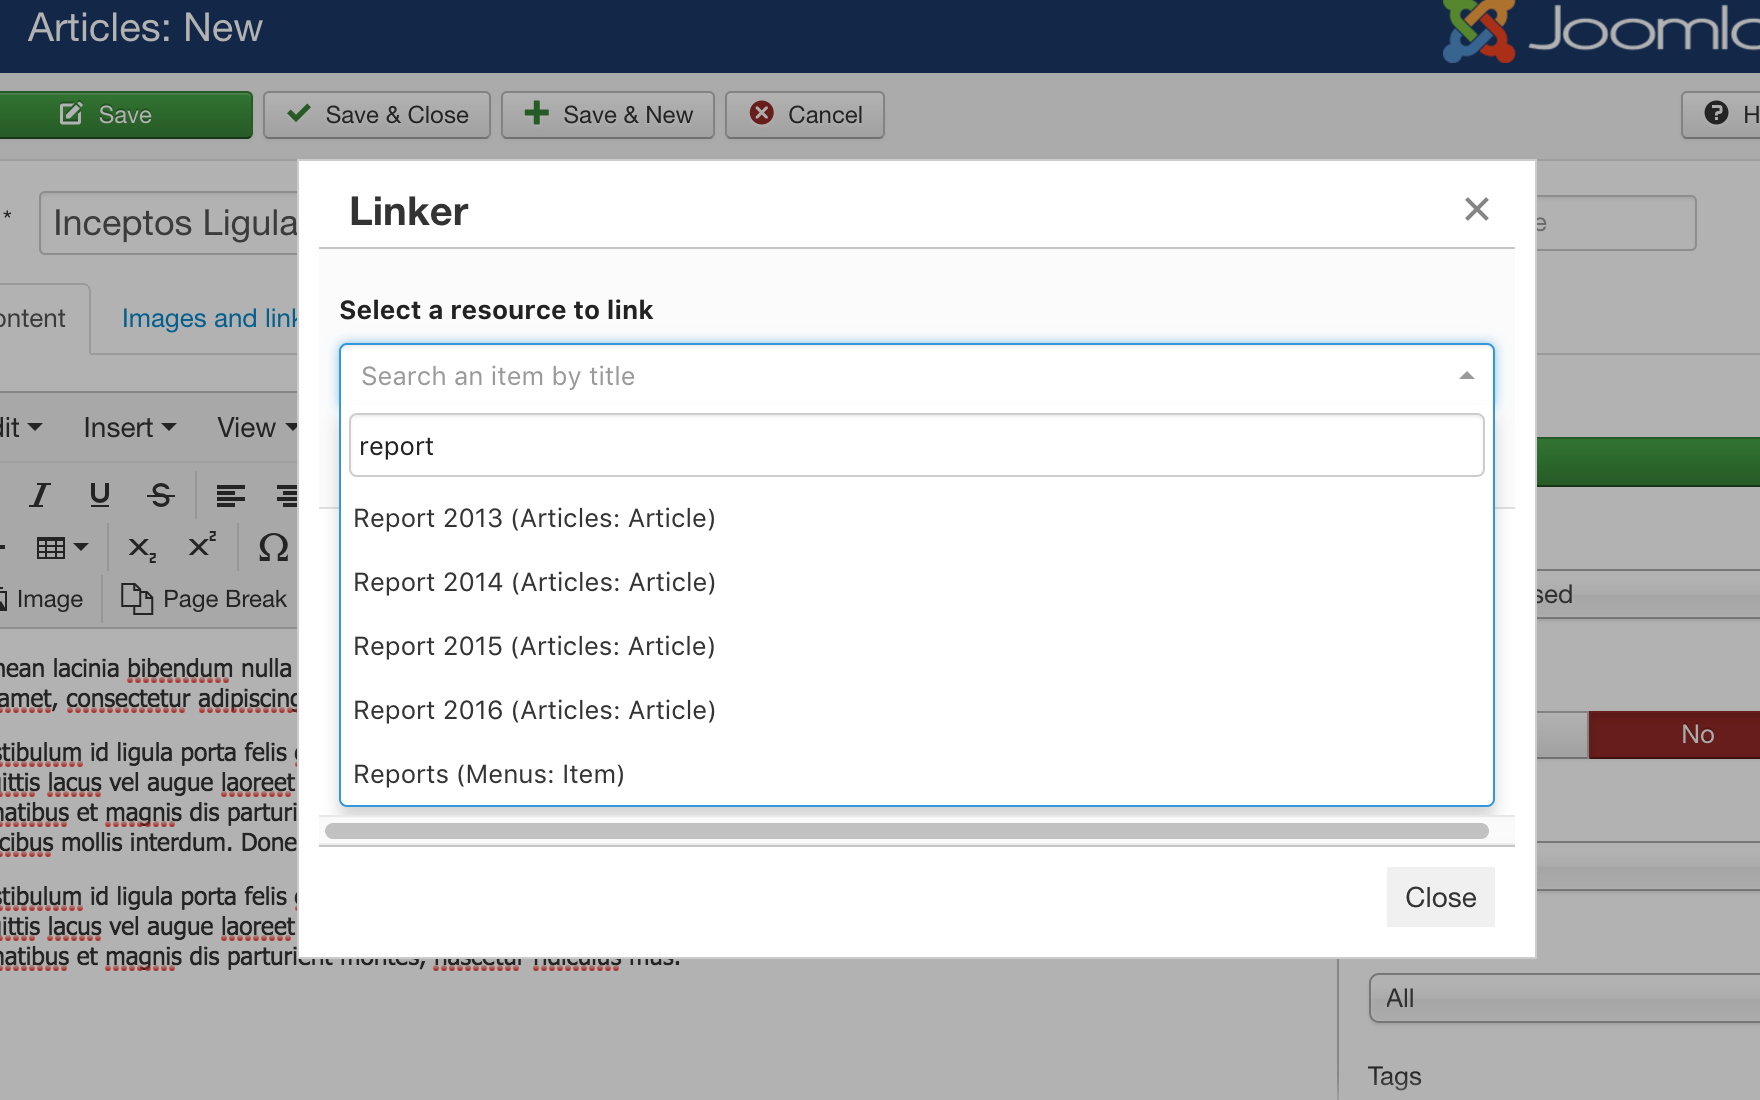The height and width of the screenshot is (1100, 1760).
Task: Switch to Images and links tab
Action: tap(210, 318)
